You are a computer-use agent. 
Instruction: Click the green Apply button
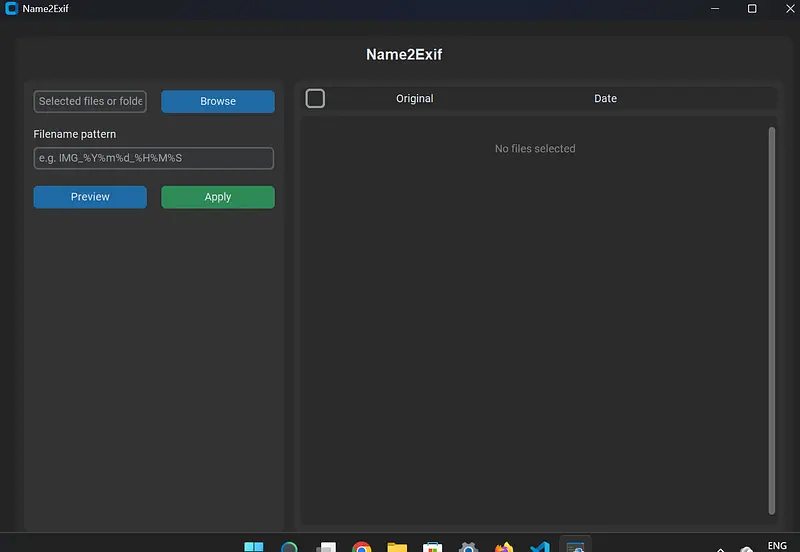pos(218,197)
